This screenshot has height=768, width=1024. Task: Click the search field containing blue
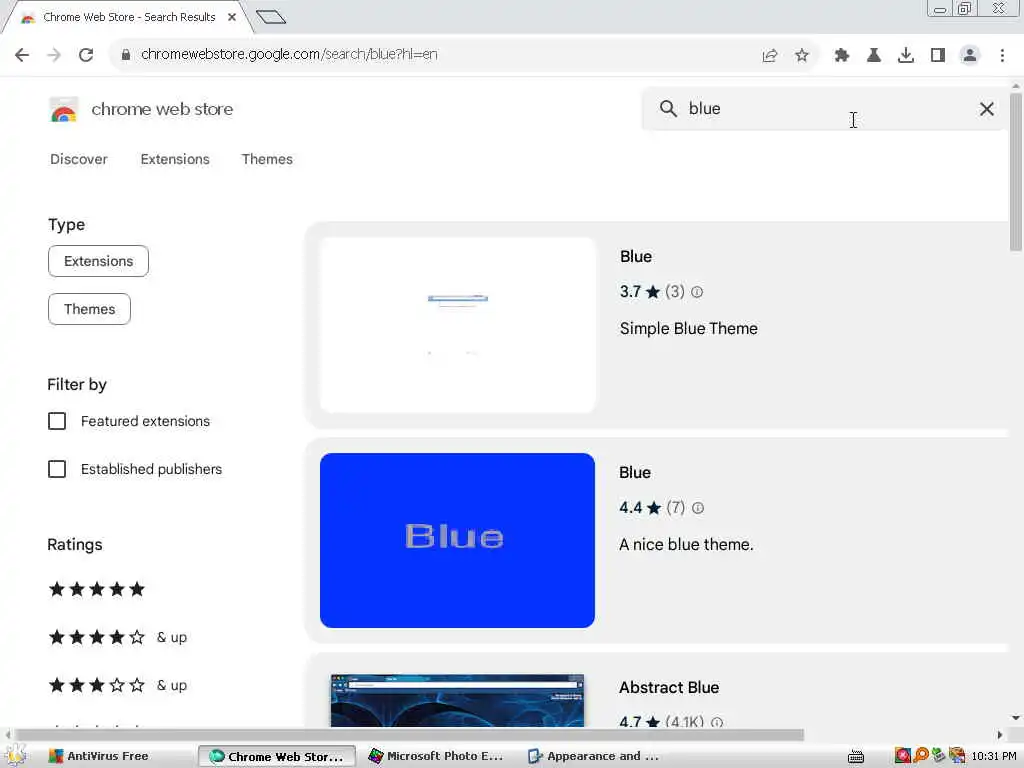click(824, 109)
